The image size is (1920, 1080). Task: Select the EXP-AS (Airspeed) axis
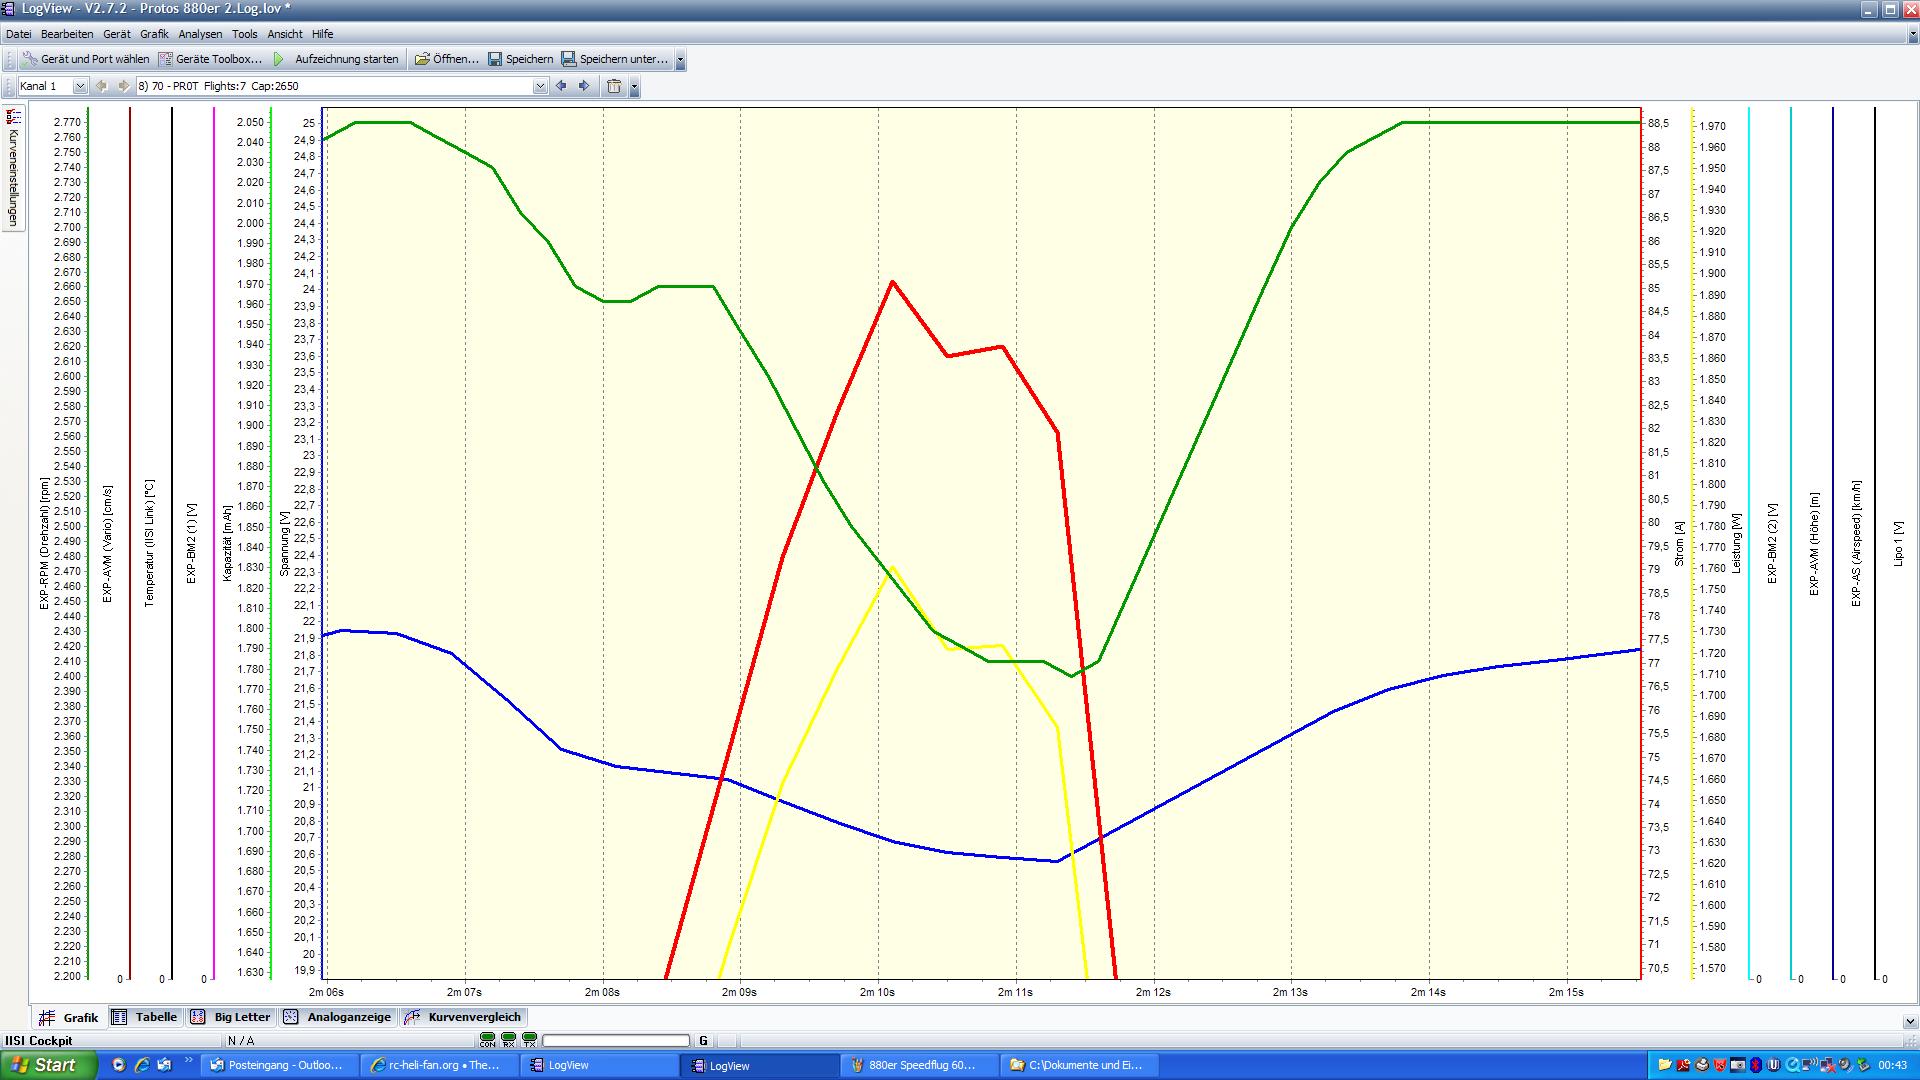(x=1856, y=543)
